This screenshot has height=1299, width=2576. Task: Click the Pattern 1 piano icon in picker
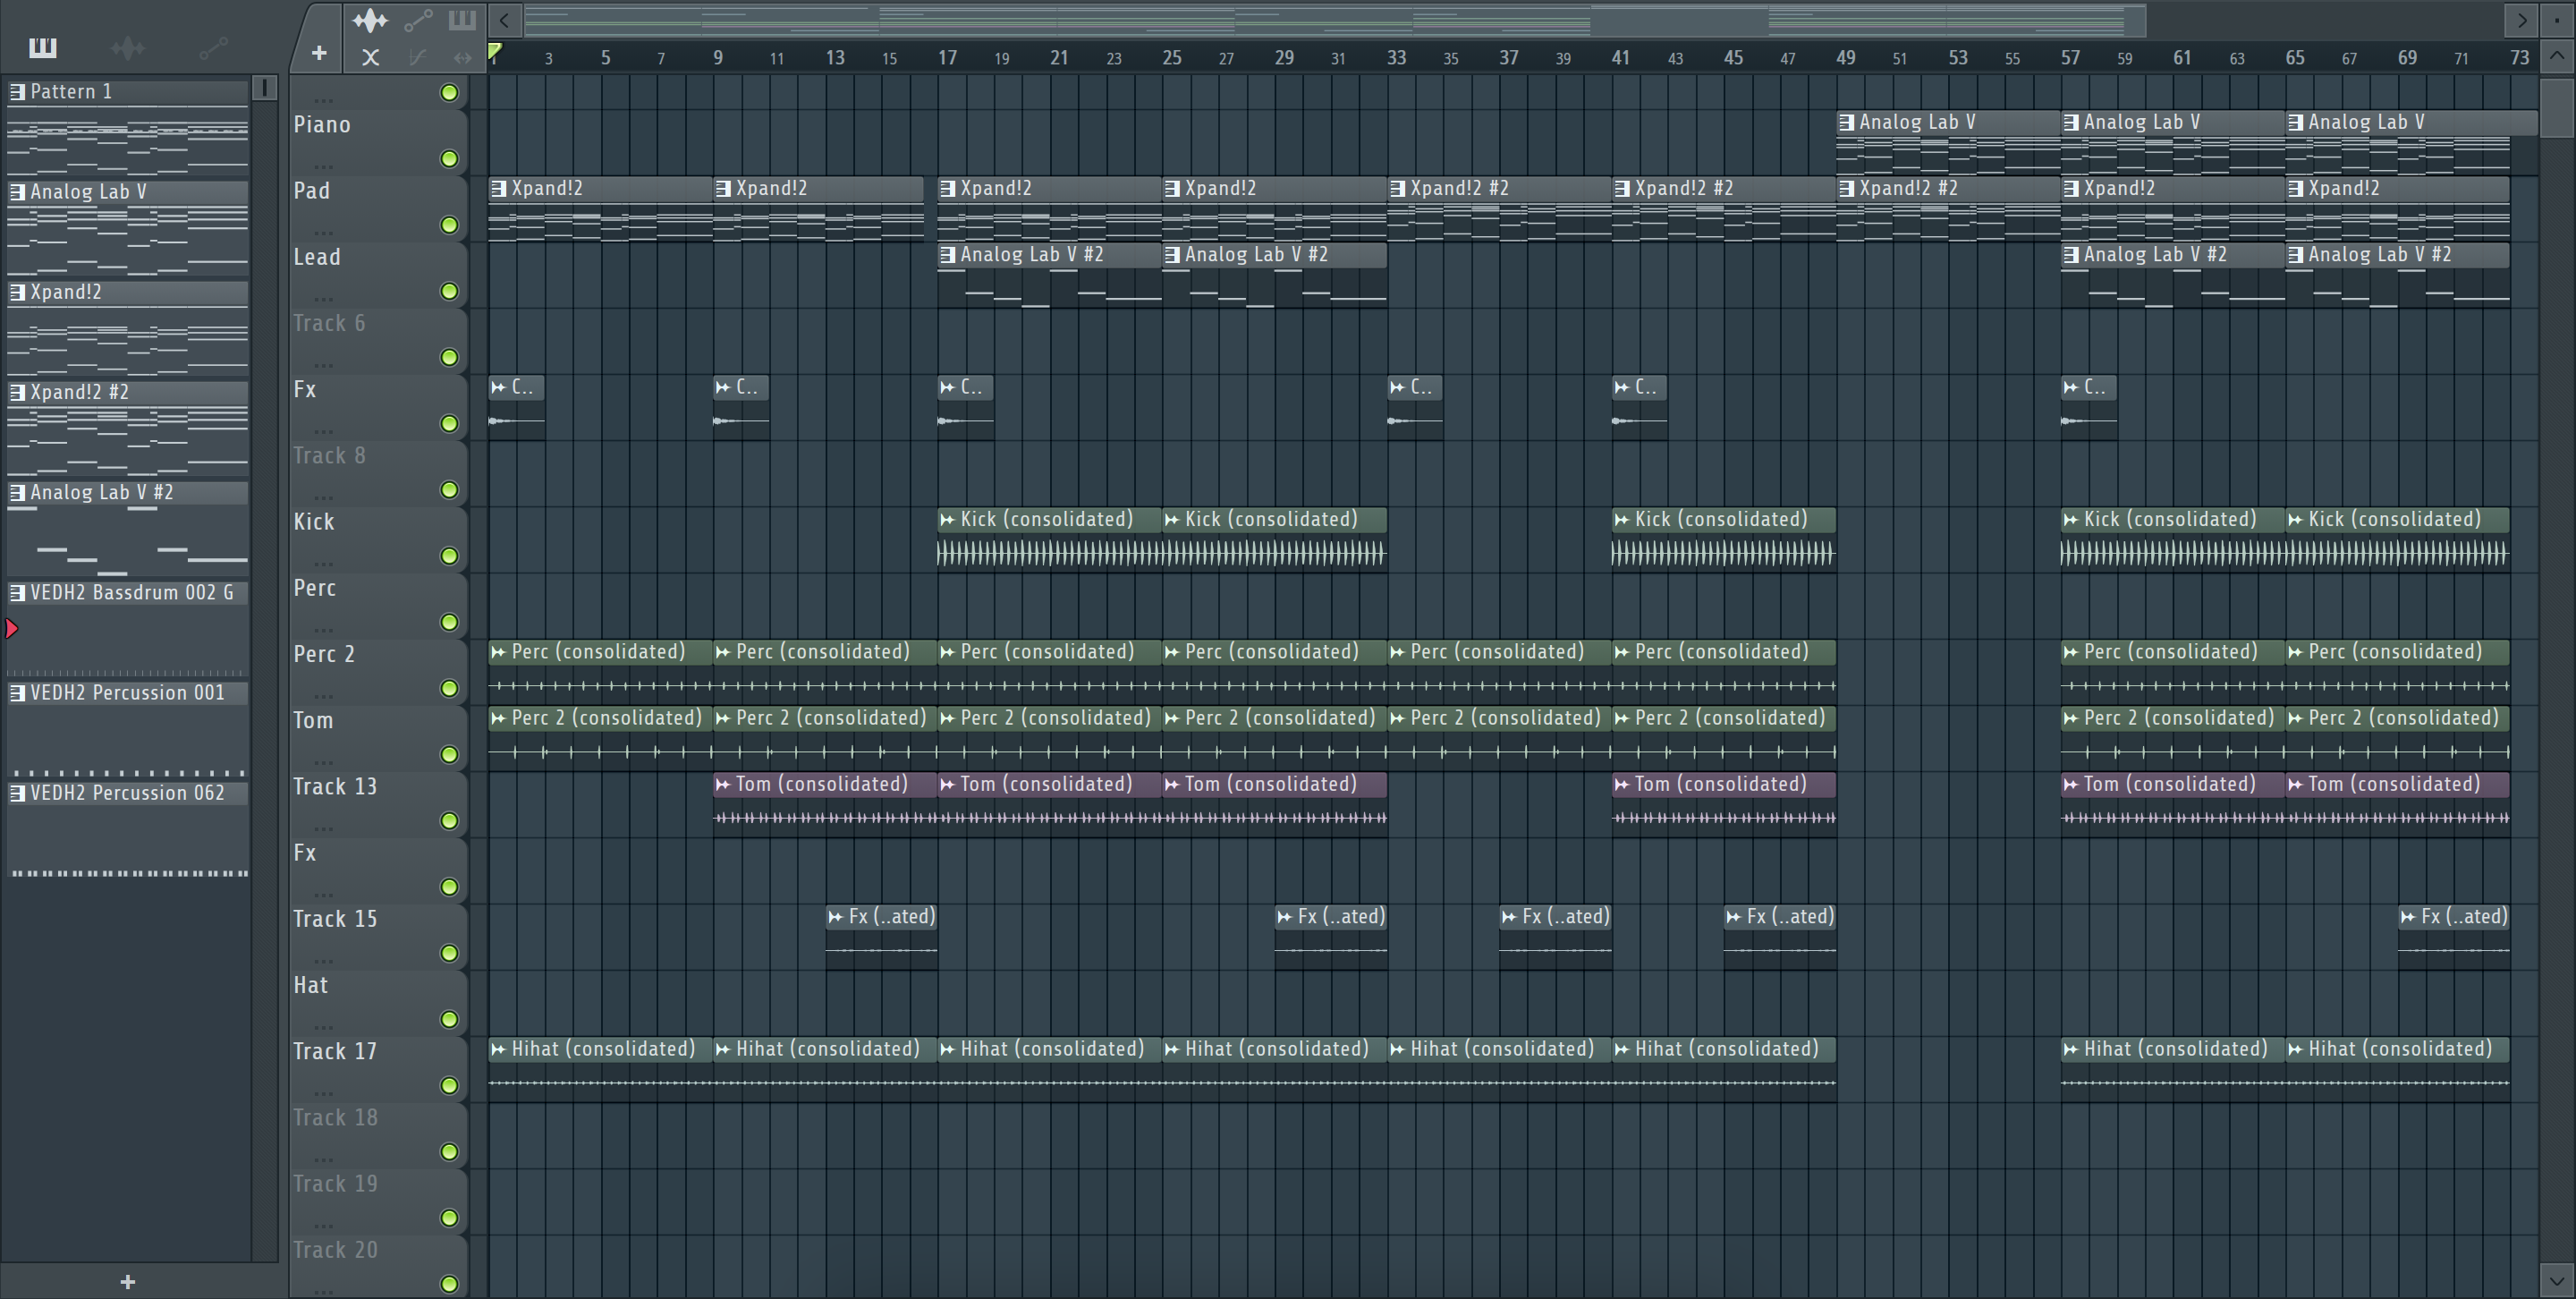click(17, 92)
